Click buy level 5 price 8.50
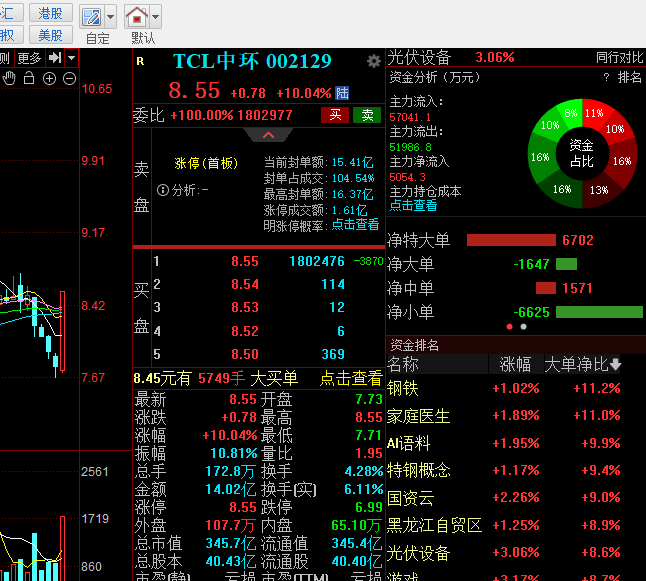This screenshot has height=581, width=646. (x=245, y=354)
